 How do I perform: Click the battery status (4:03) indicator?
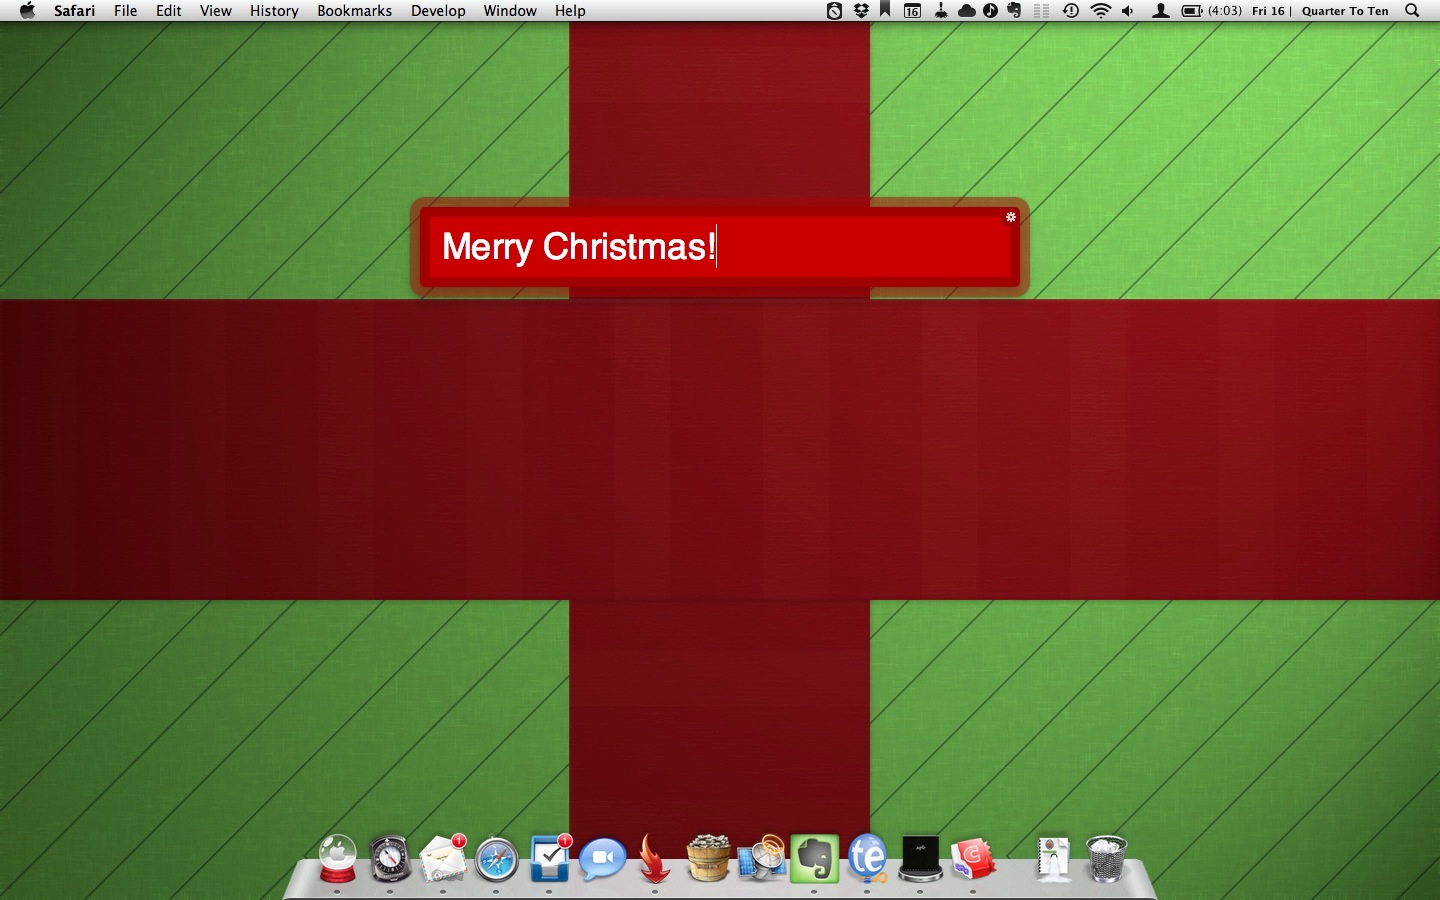pyautogui.click(x=1212, y=11)
